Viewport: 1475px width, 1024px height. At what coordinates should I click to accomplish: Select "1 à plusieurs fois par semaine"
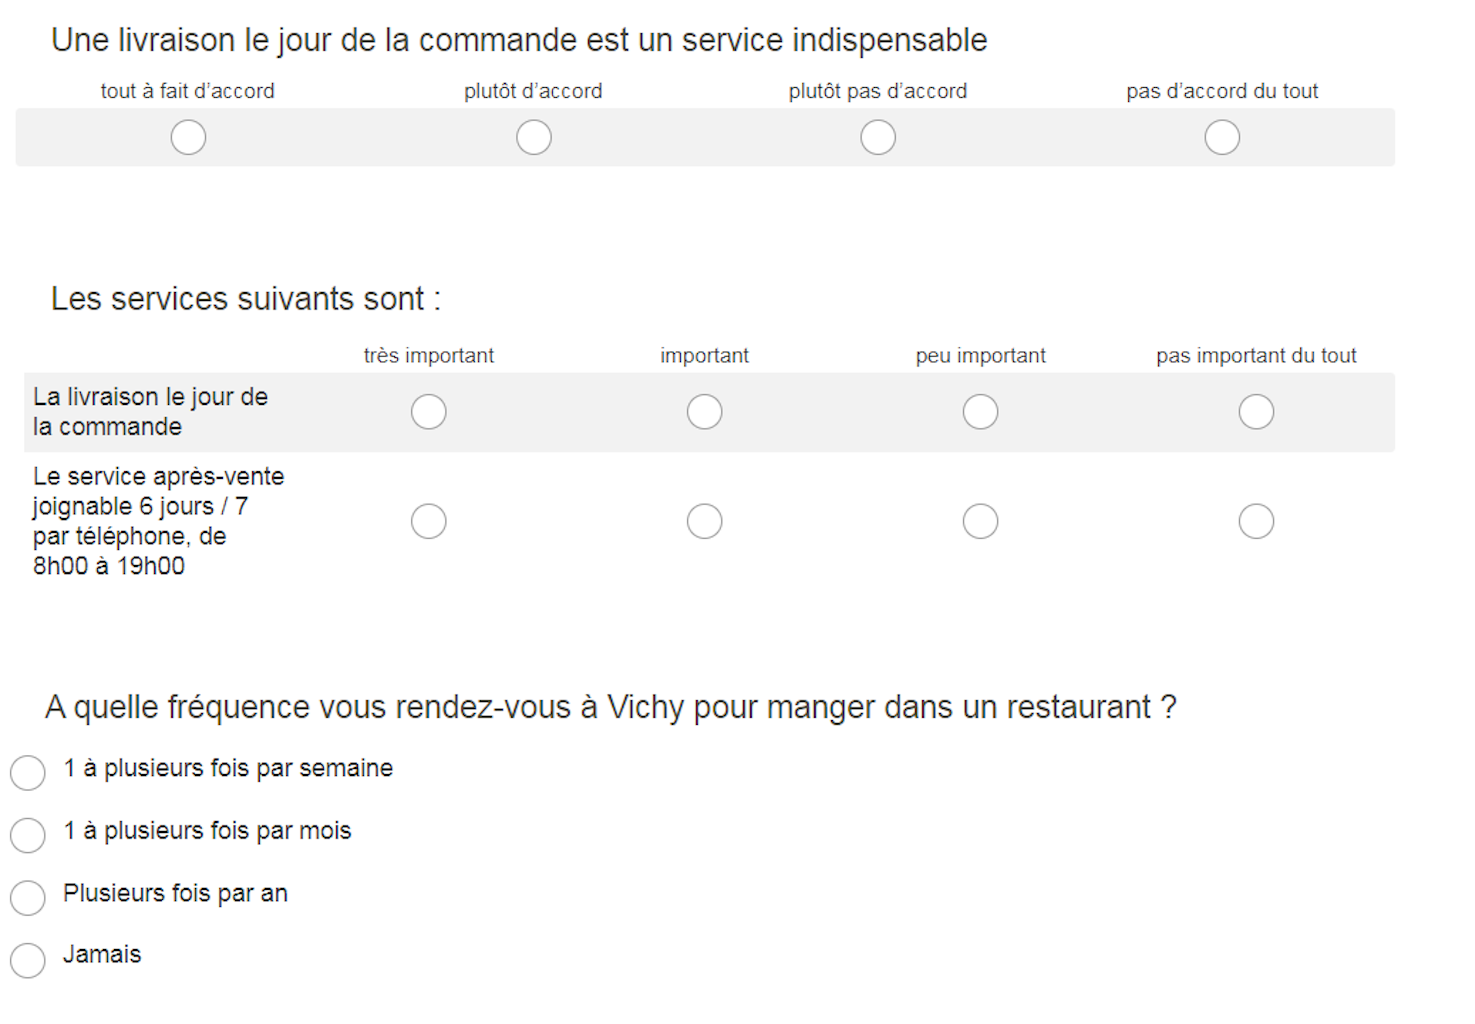point(27,773)
